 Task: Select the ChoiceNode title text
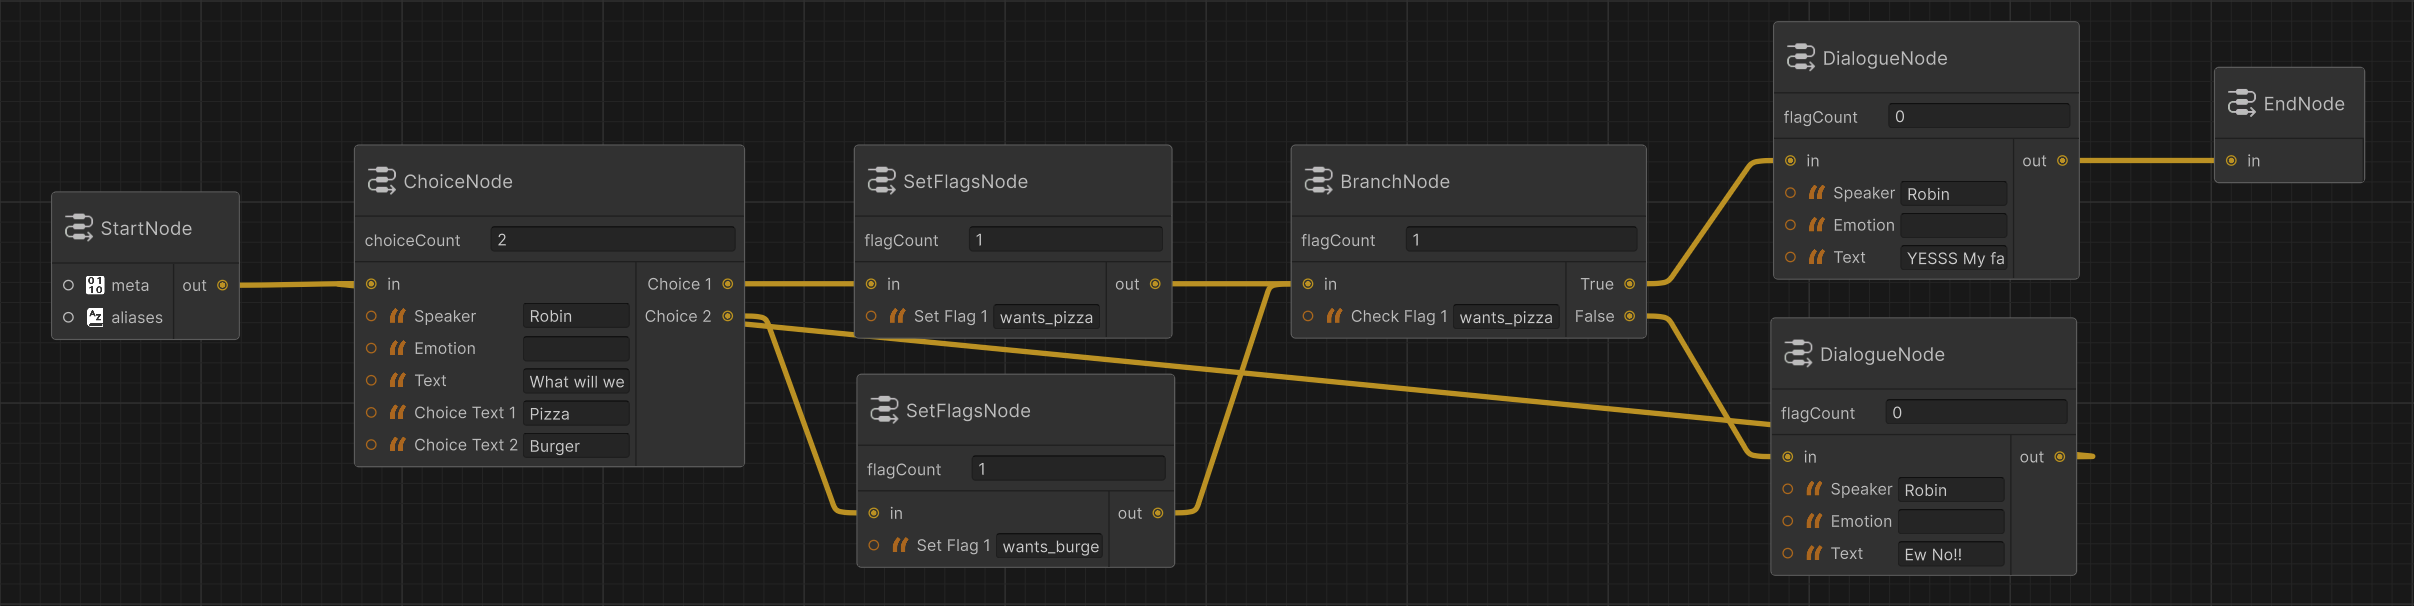(458, 181)
